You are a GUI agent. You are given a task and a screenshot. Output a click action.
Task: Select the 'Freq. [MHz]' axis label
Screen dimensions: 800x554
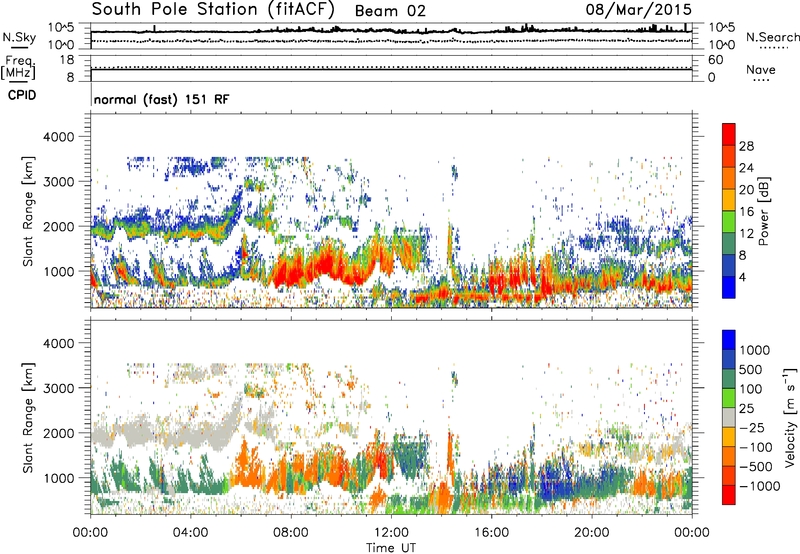tap(18, 67)
